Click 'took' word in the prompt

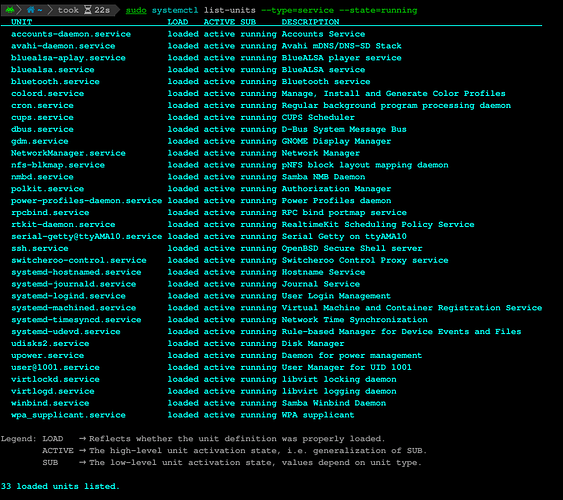click(x=68, y=10)
